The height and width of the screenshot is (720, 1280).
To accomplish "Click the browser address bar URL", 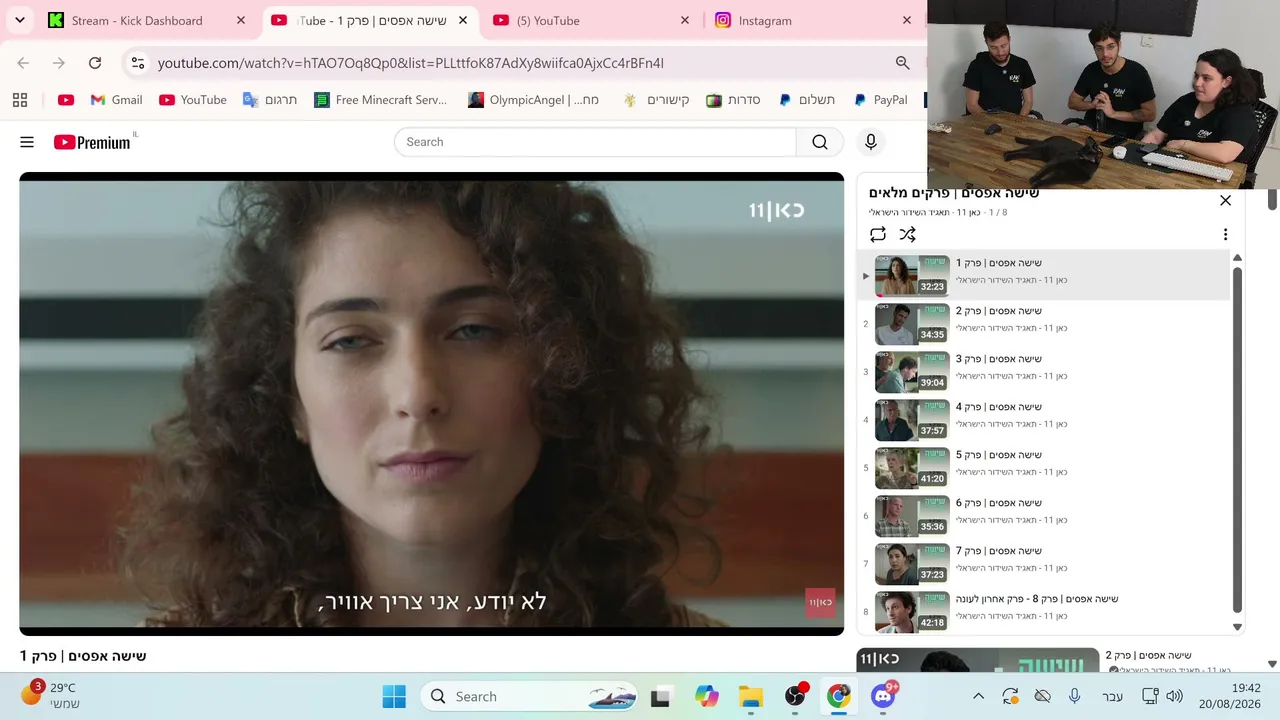I will click(411, 63).
